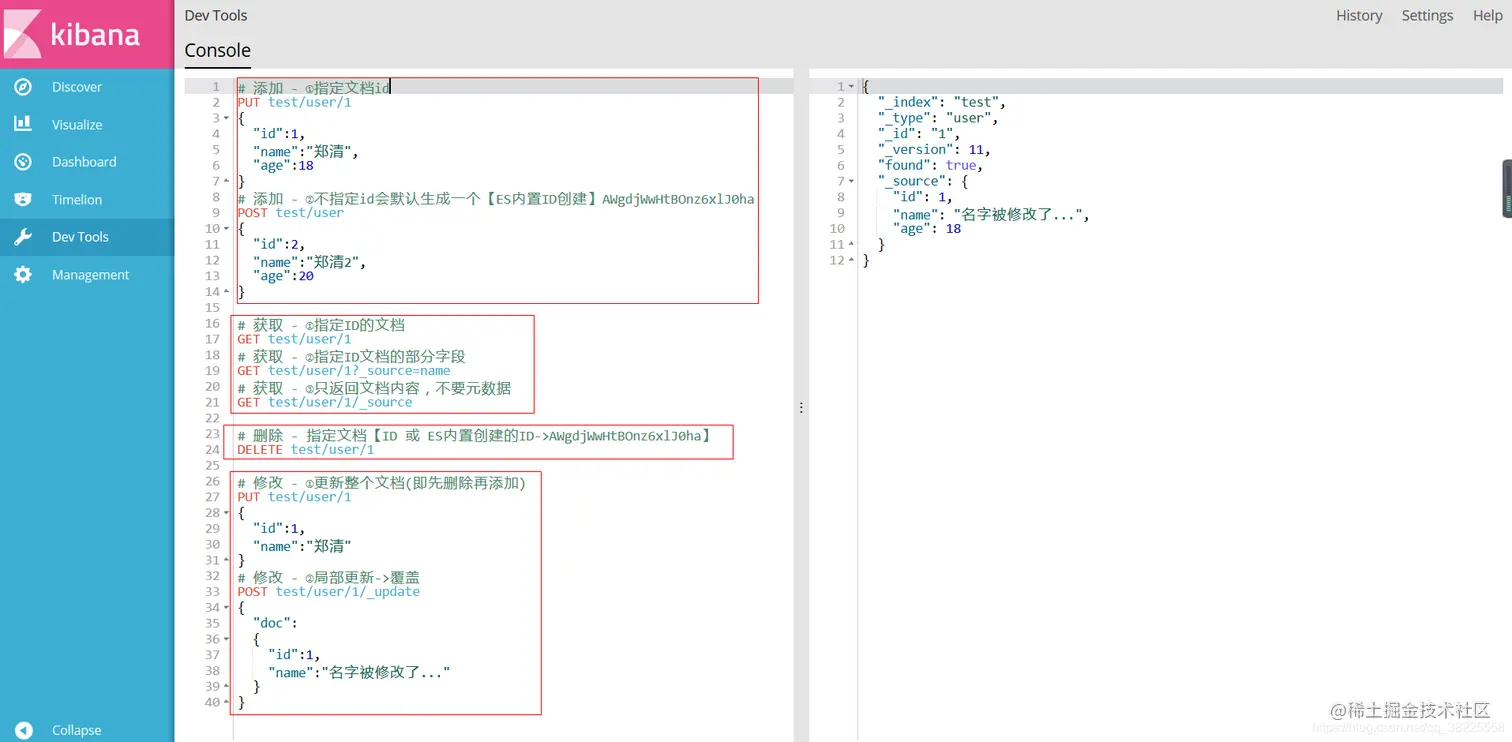Click the "# 获取 - ②指定ID文档的部分字段" comment line
This screenshot has height=742, width=1512.
tap(351, 356)
